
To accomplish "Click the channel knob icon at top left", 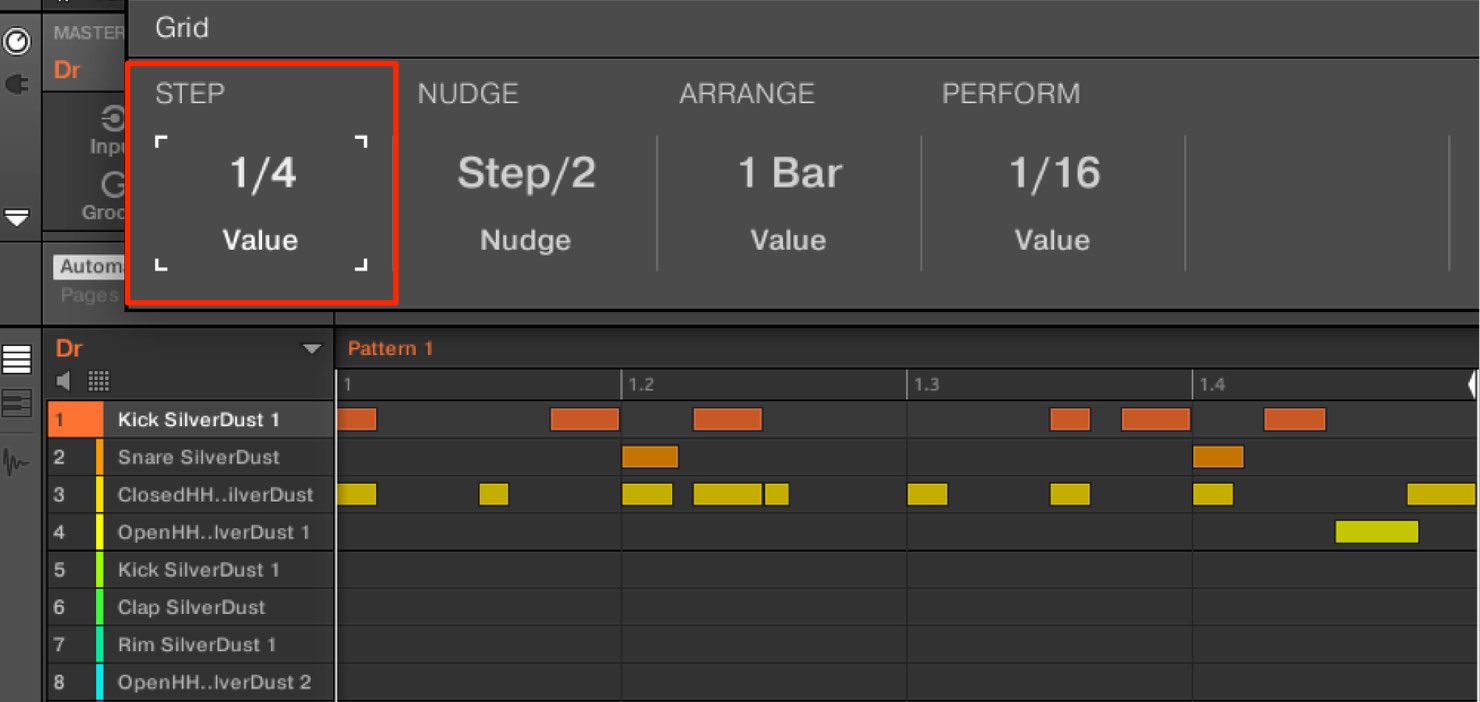I will [x=17, y=42].
